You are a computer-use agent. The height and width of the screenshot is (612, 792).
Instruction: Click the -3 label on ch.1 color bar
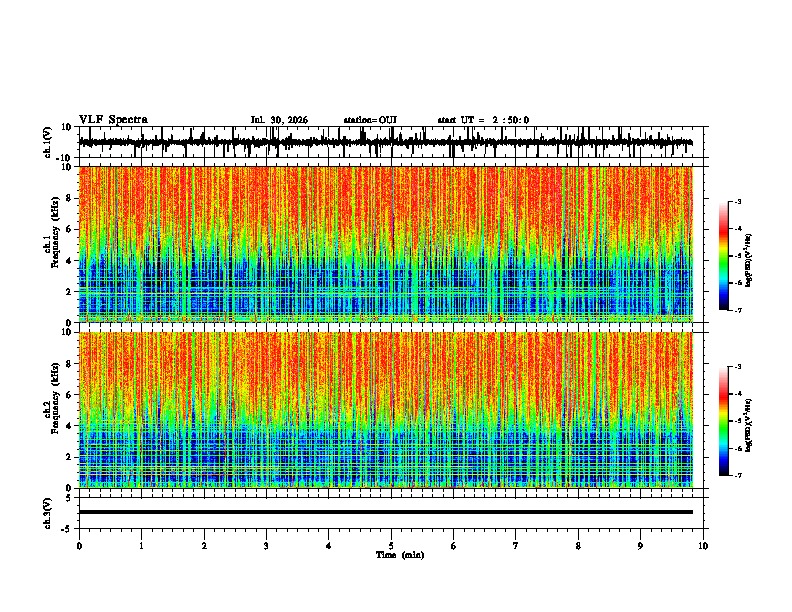click(x=738, y=201)
